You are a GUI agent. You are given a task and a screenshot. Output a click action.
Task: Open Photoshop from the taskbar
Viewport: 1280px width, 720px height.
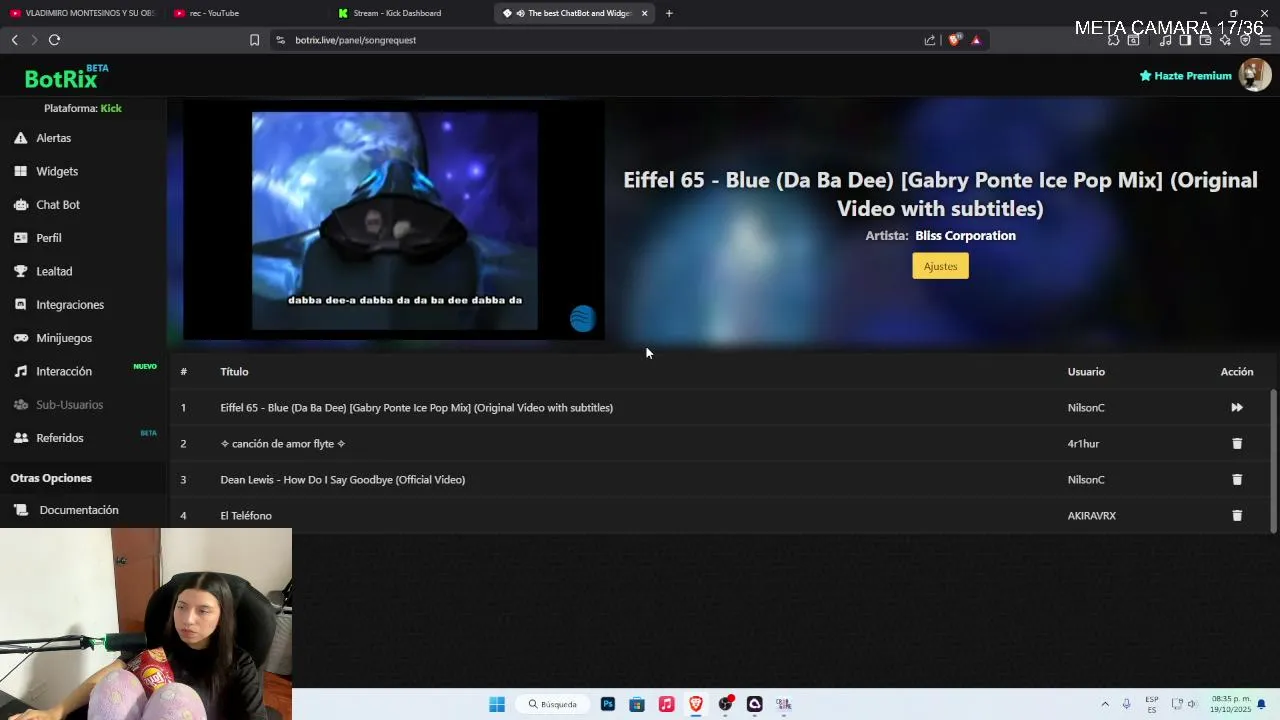click(x=607, y=704)
